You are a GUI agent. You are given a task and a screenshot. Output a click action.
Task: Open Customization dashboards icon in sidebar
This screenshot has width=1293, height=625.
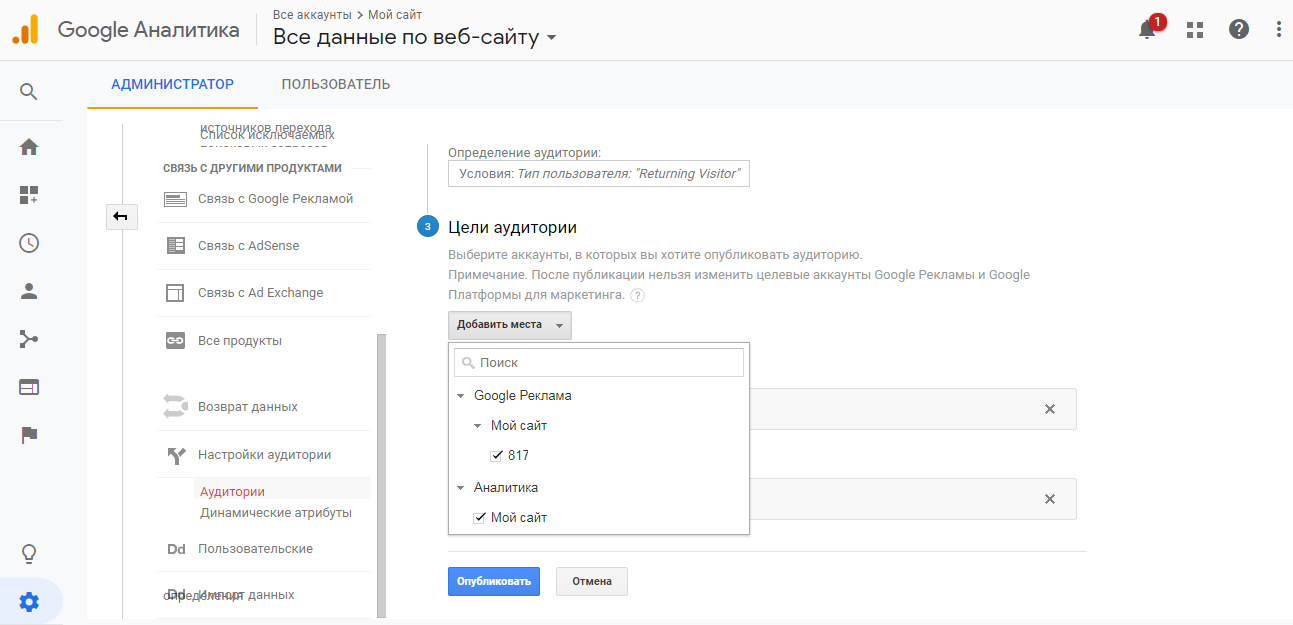tap(29, 195)
